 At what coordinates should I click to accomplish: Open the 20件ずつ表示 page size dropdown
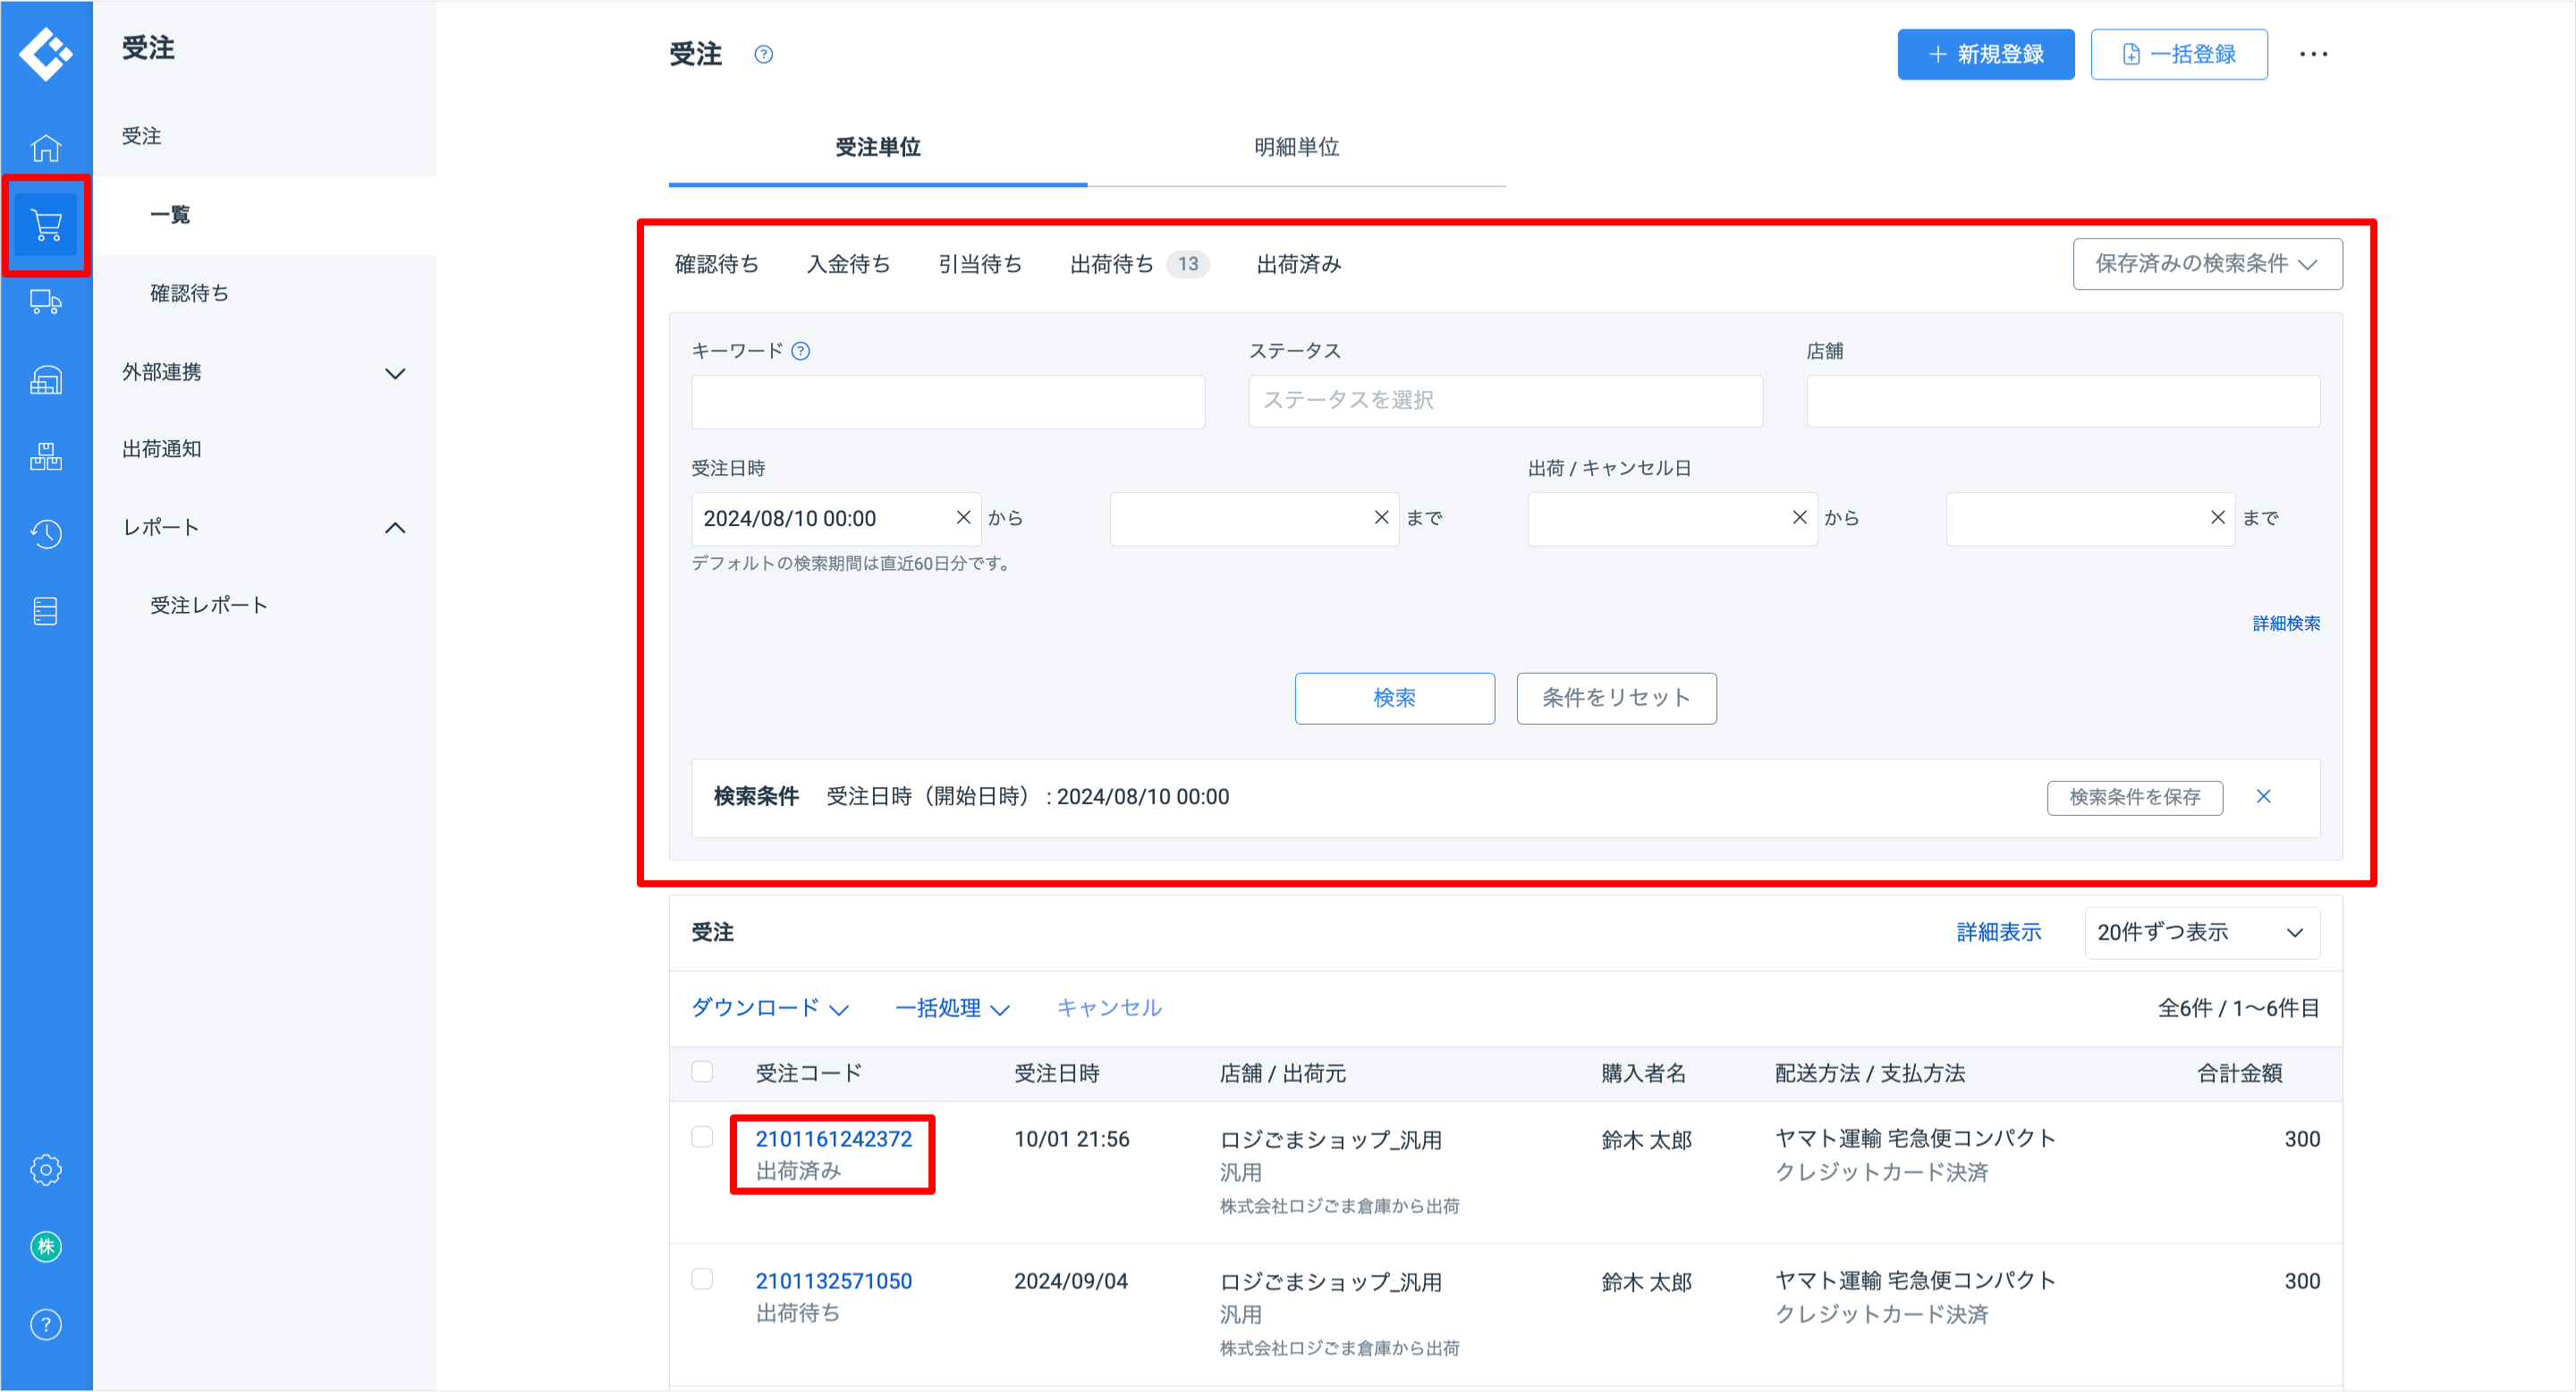(2202, 933)
